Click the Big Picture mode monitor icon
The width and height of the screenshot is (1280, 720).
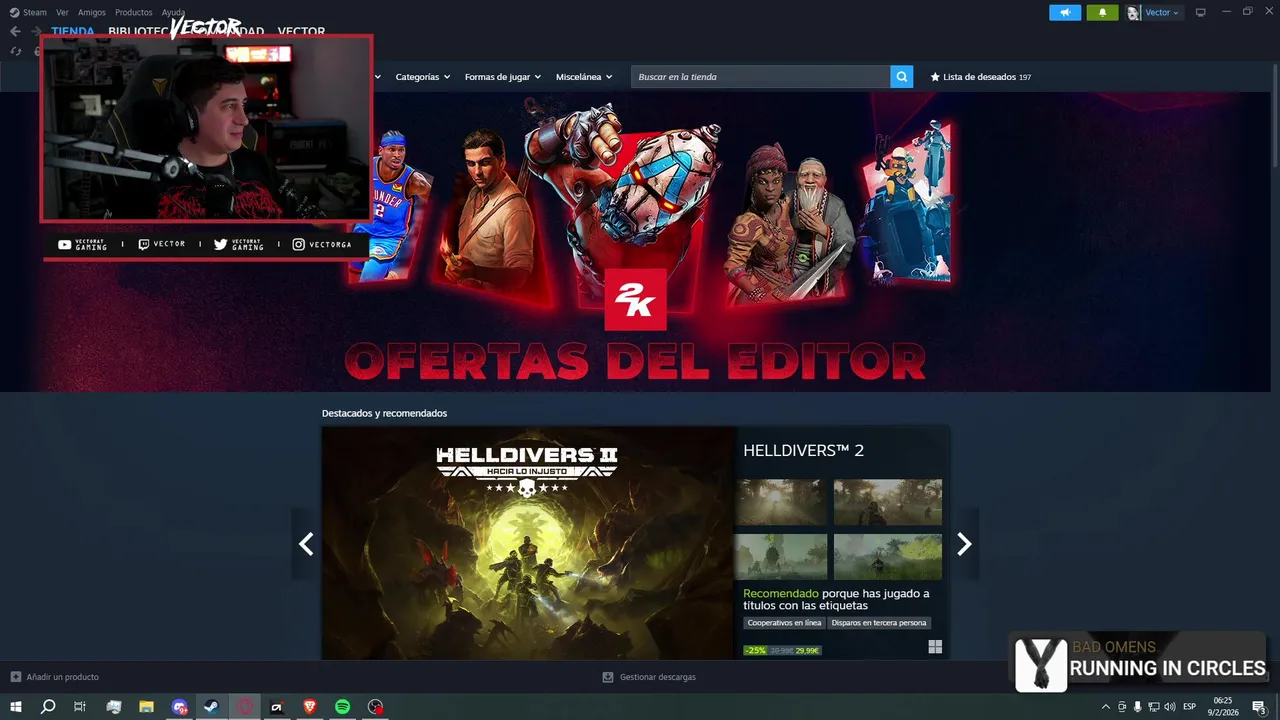(1201, 12)
